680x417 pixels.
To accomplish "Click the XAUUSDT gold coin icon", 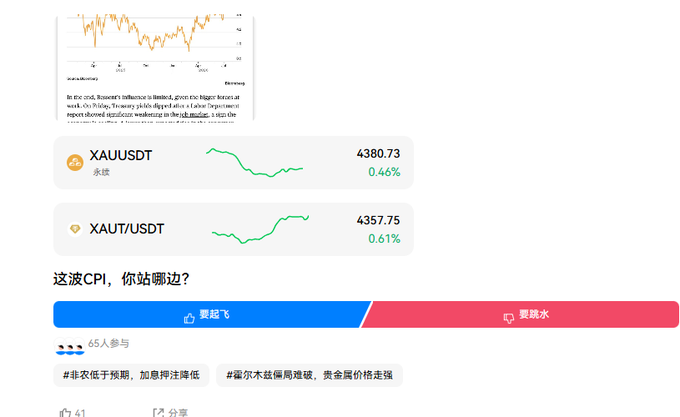I will 75,163.
